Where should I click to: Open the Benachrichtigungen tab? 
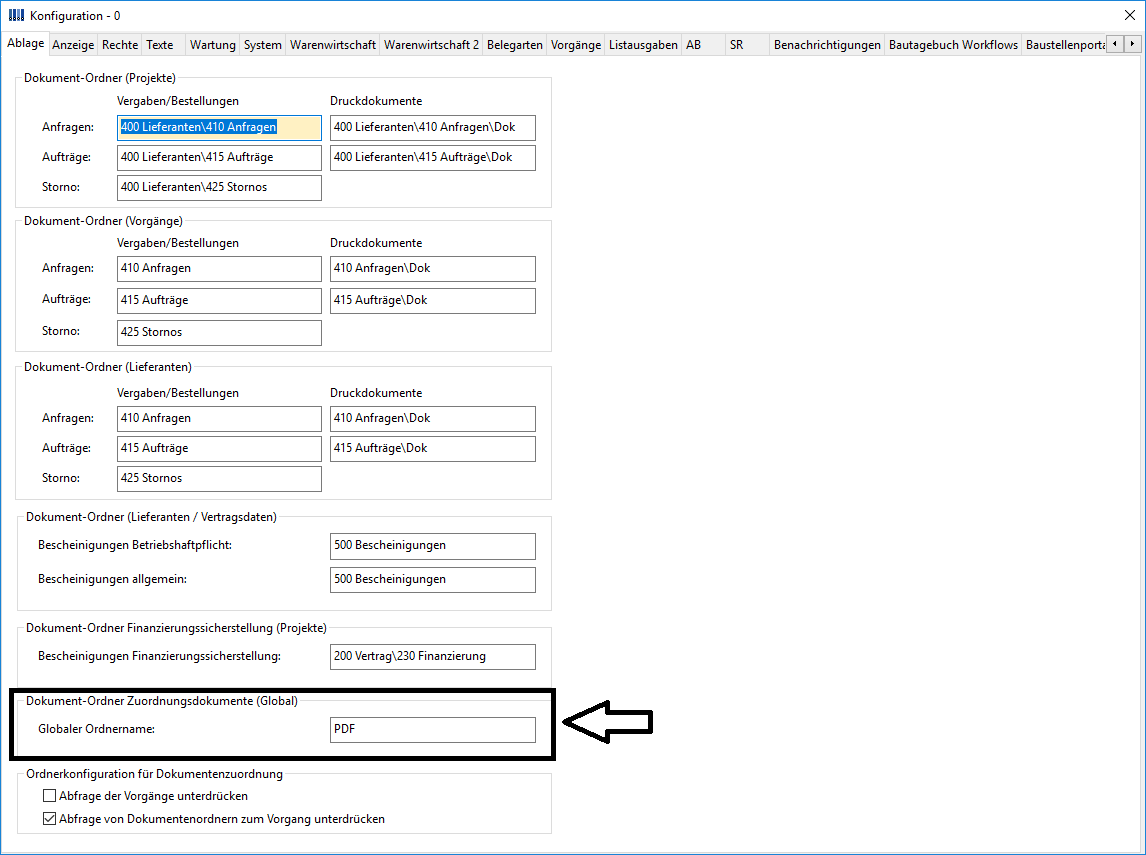click(x=827, y=45)
